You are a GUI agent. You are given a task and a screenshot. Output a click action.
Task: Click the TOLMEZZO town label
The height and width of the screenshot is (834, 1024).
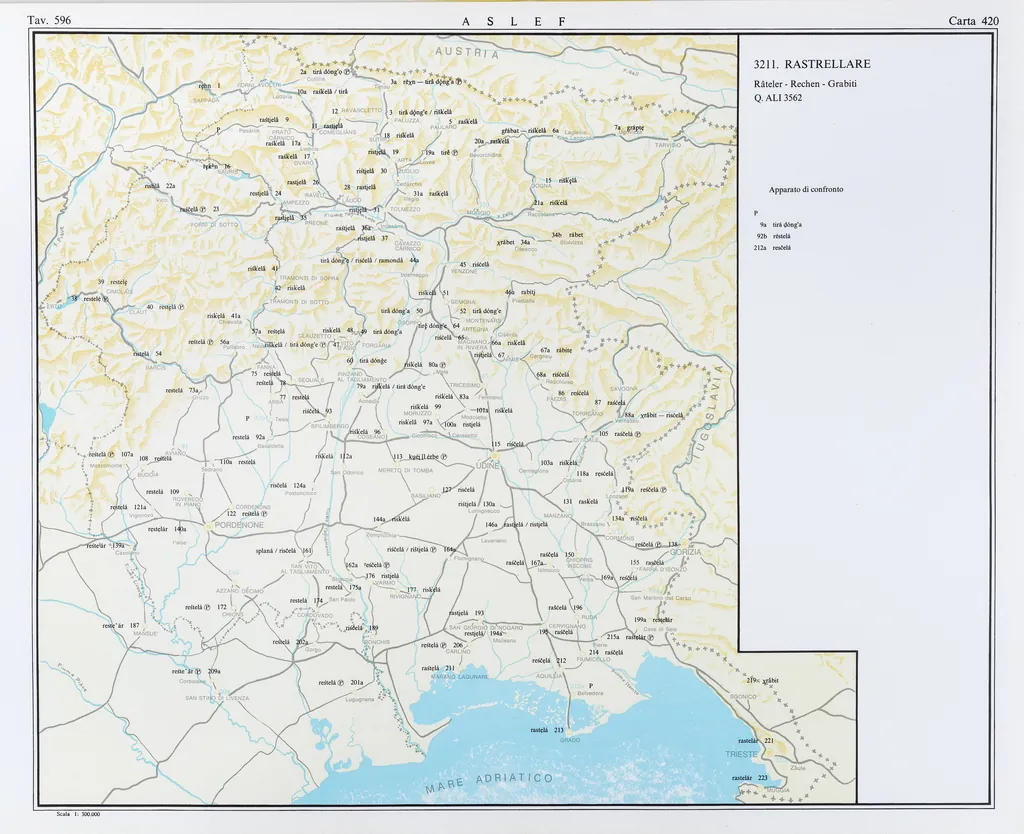405,210
